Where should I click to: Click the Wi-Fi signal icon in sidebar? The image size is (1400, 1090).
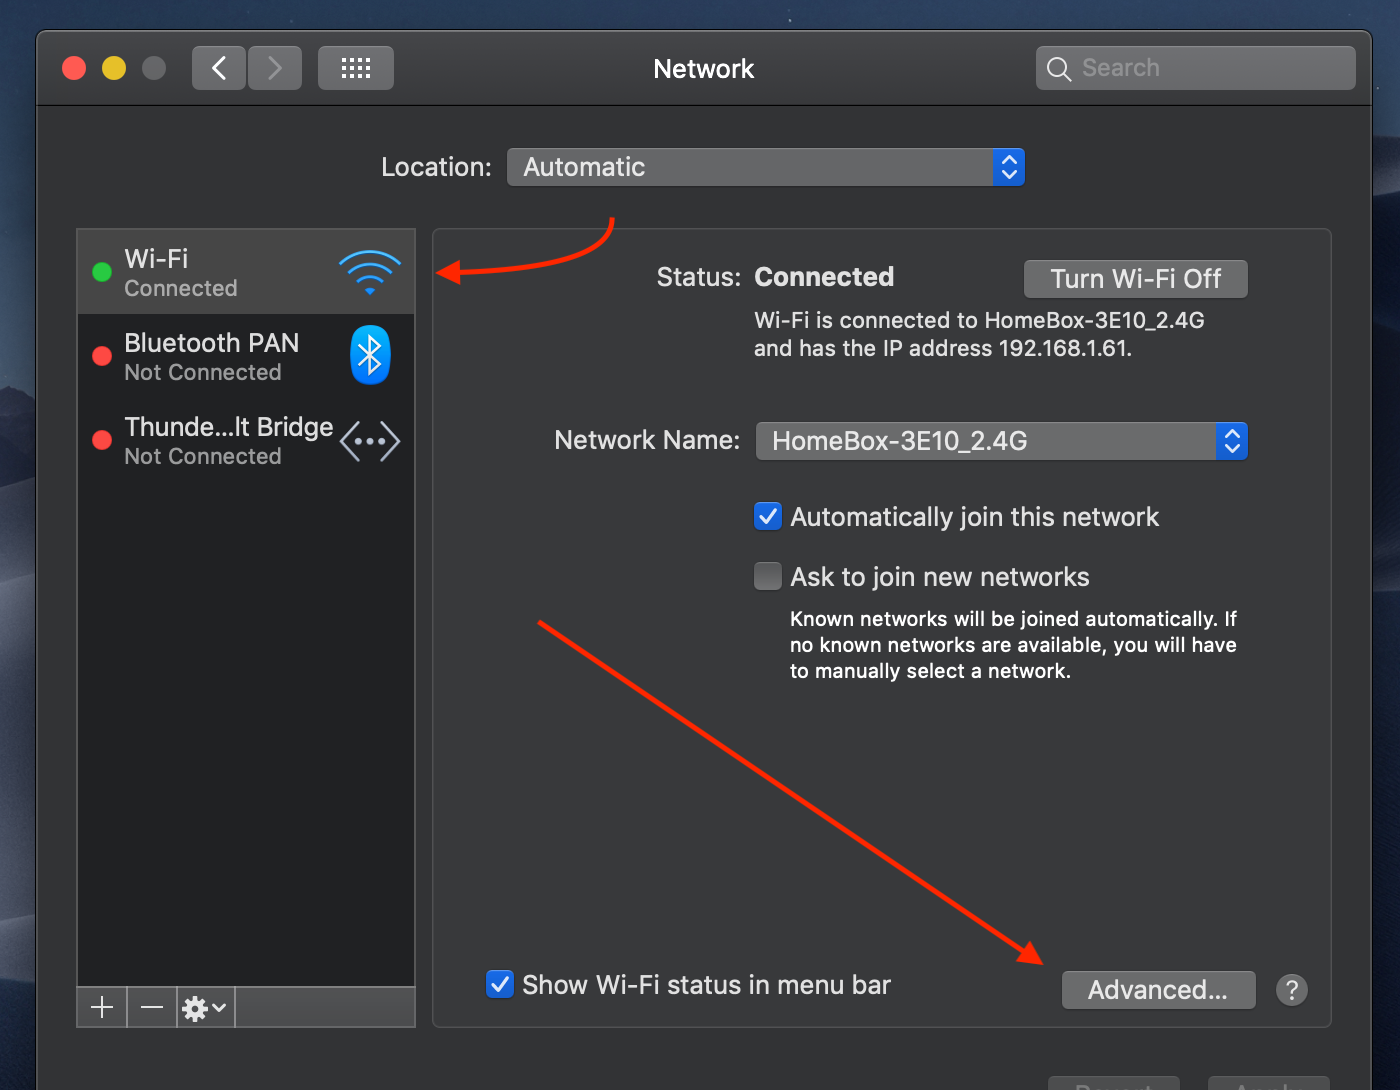pos(370,272)
